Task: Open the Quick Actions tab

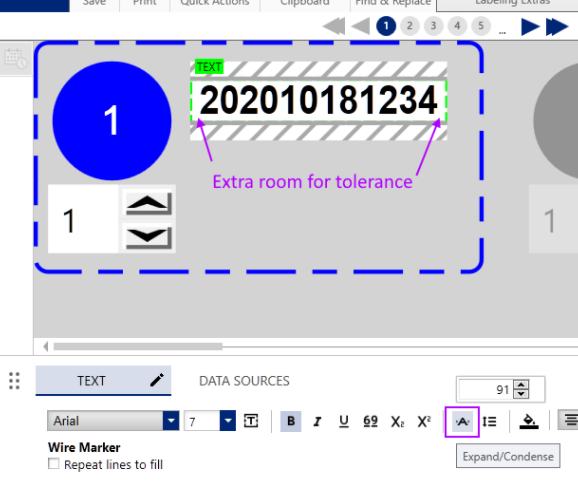Action: point(215,3)
